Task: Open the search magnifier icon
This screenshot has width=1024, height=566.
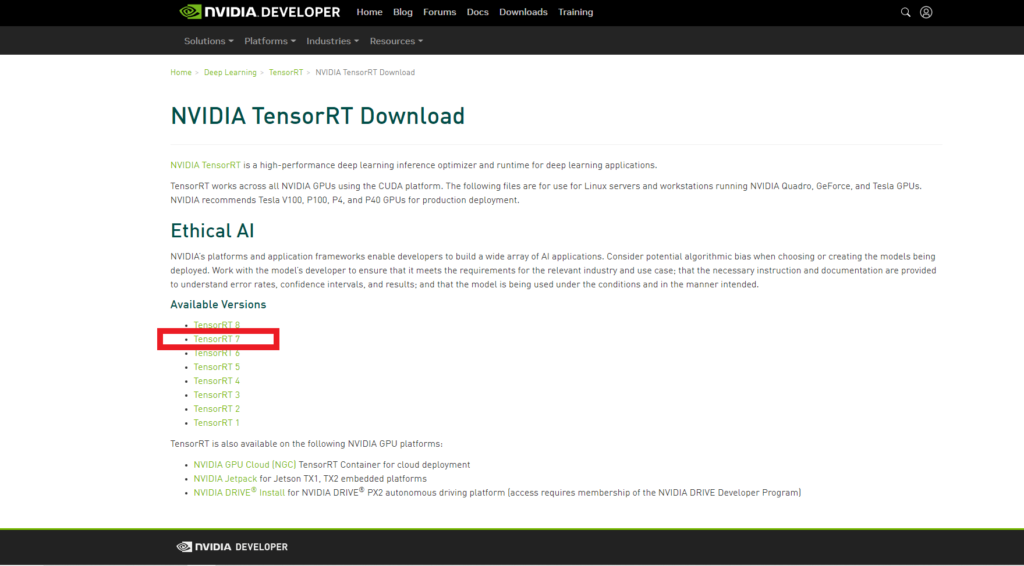Action: [x=906, y=12]
